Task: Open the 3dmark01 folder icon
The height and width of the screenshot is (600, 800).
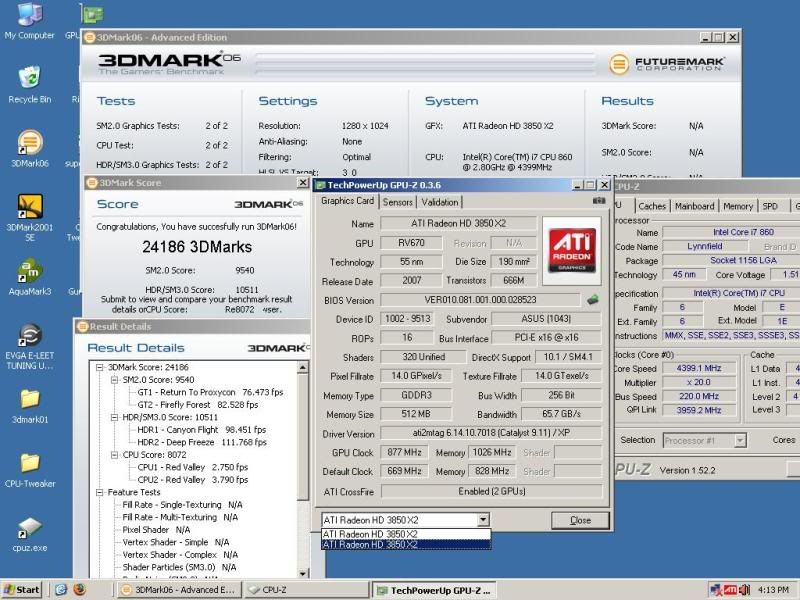Action: coord(30,406)
